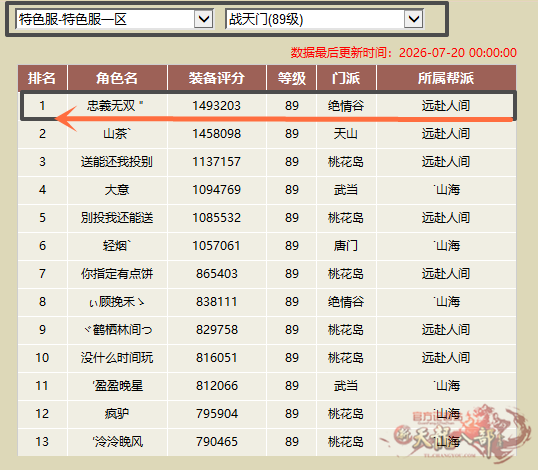
Task: Select character name 別投我还能送
Action: (117, 218)
